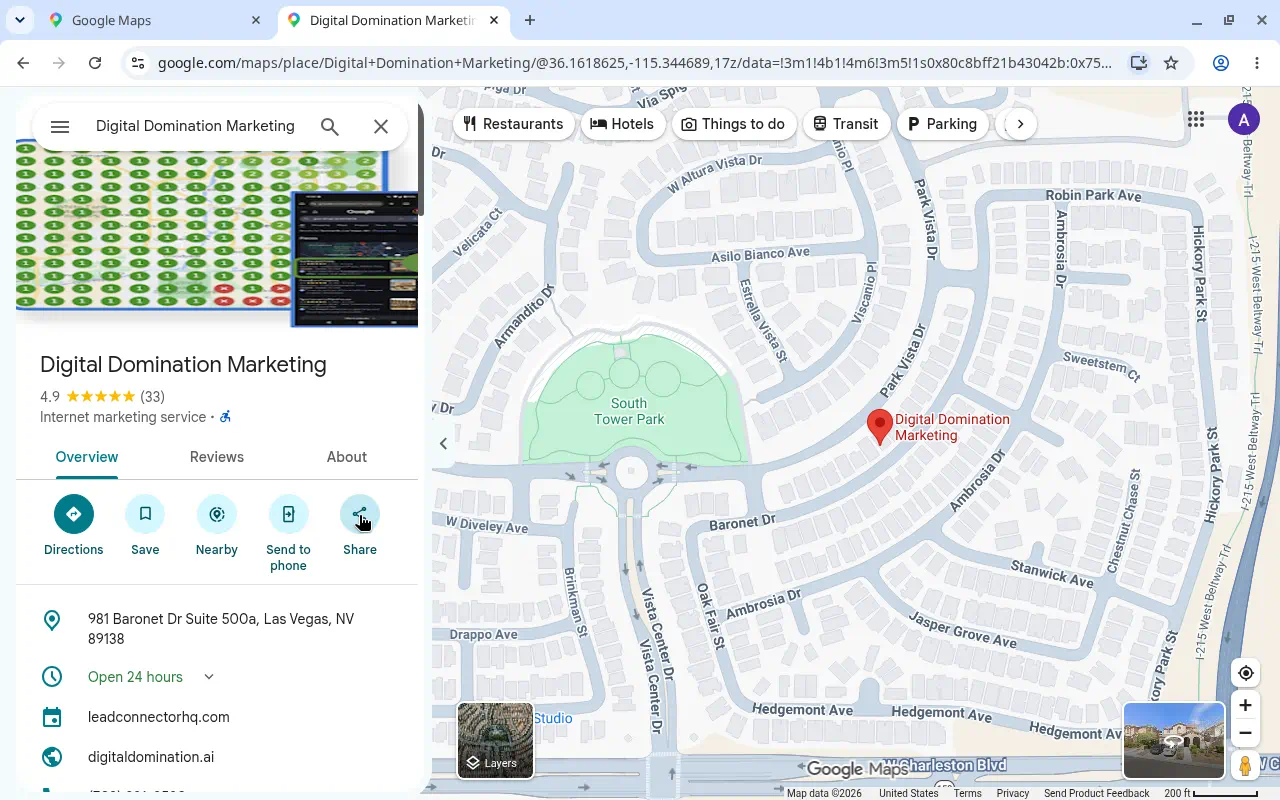Open the Chrome tab search dropdown
The height and width of the screenshot is (800, 1280).
[x=20, y=20]
